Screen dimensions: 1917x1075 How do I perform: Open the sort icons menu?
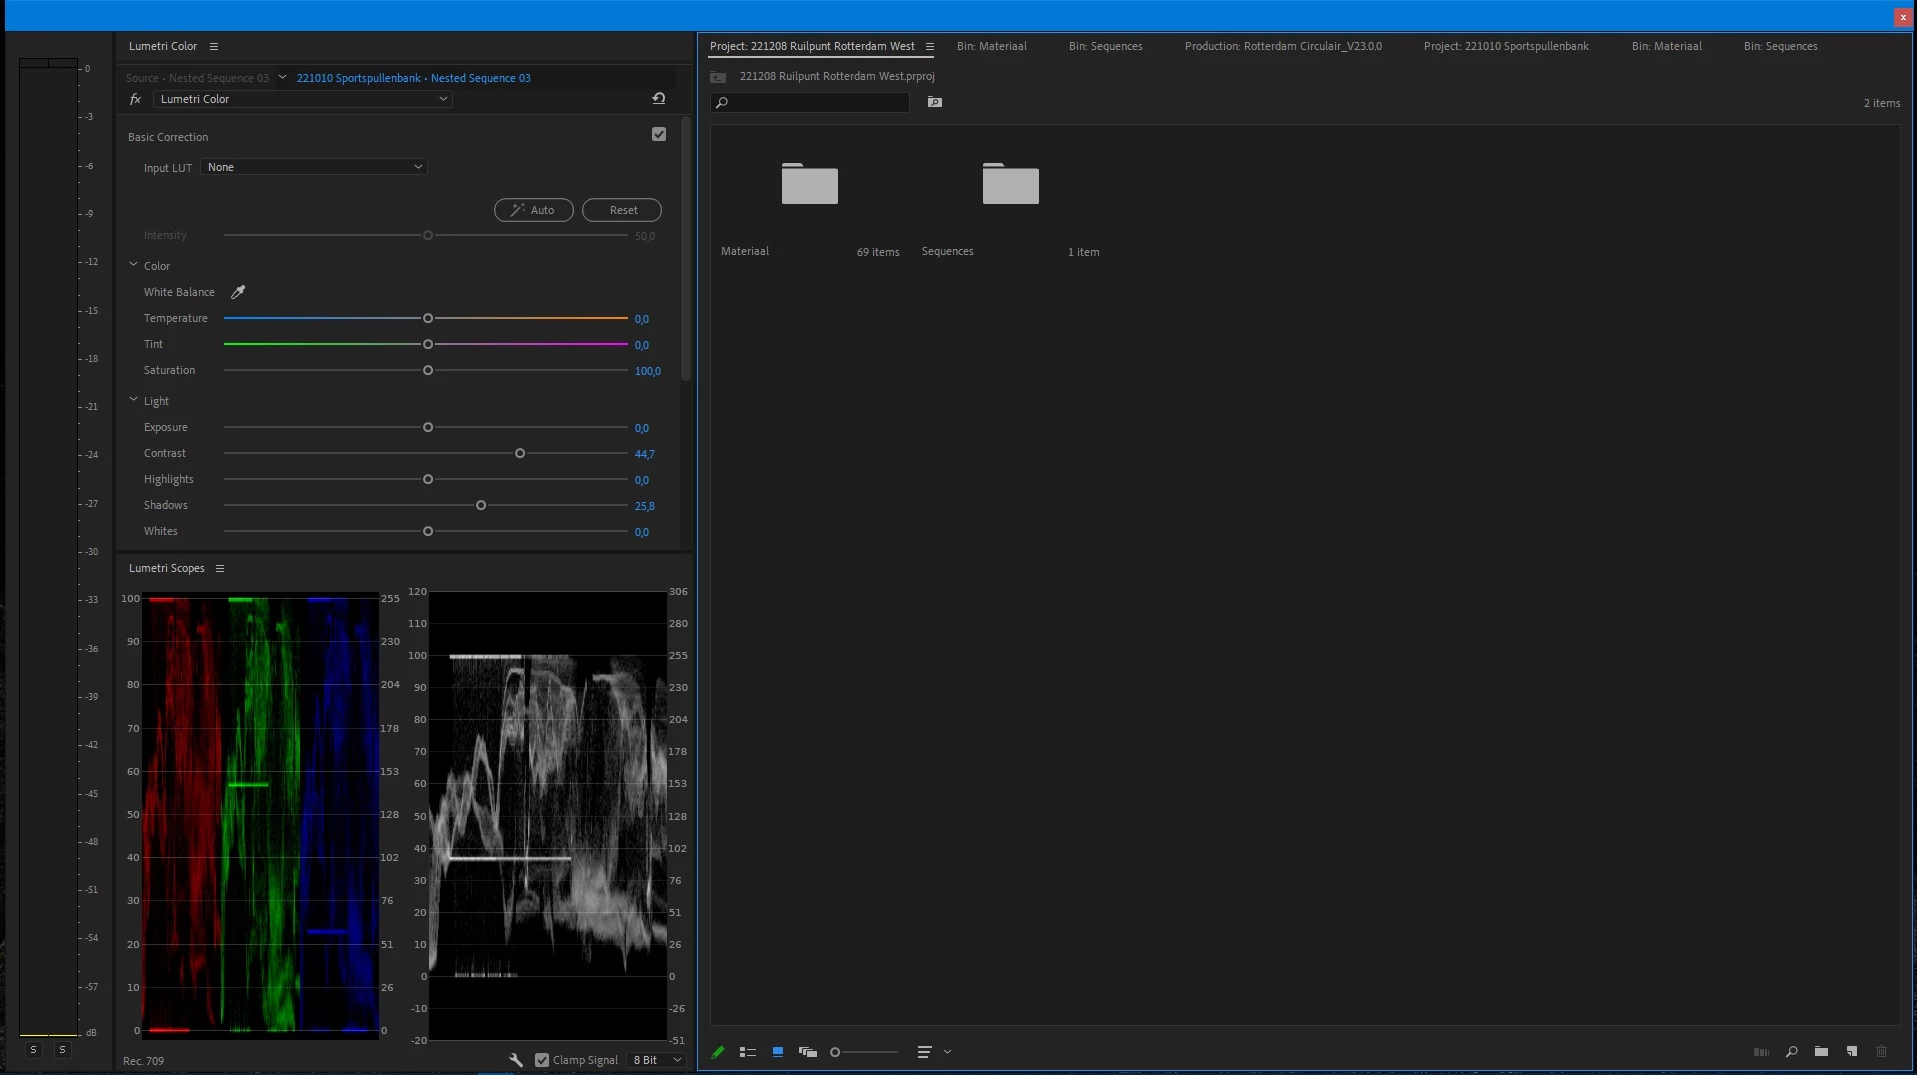[x=924, y=1052]
